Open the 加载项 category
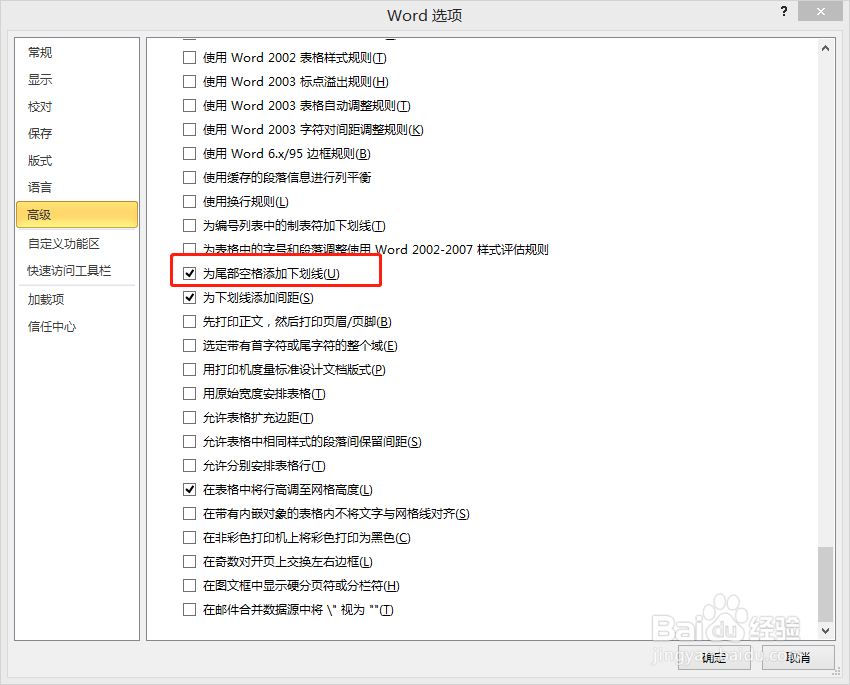This screenshot has height=685, width=850. [x=76, y=300]
